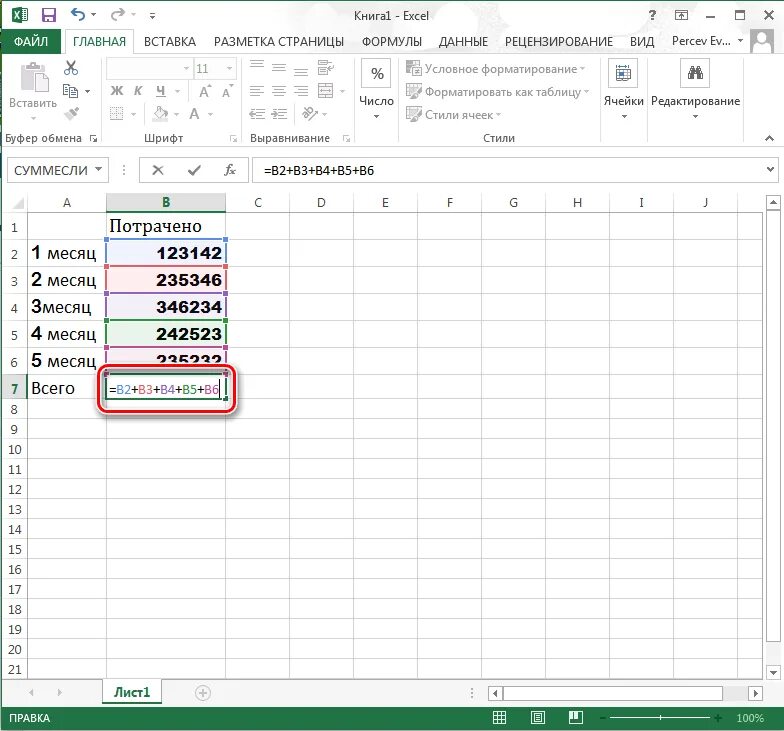Screen dimensions: 784x731
Task: Select column B header
Action: pyautogui.click(x=166, y=202)
